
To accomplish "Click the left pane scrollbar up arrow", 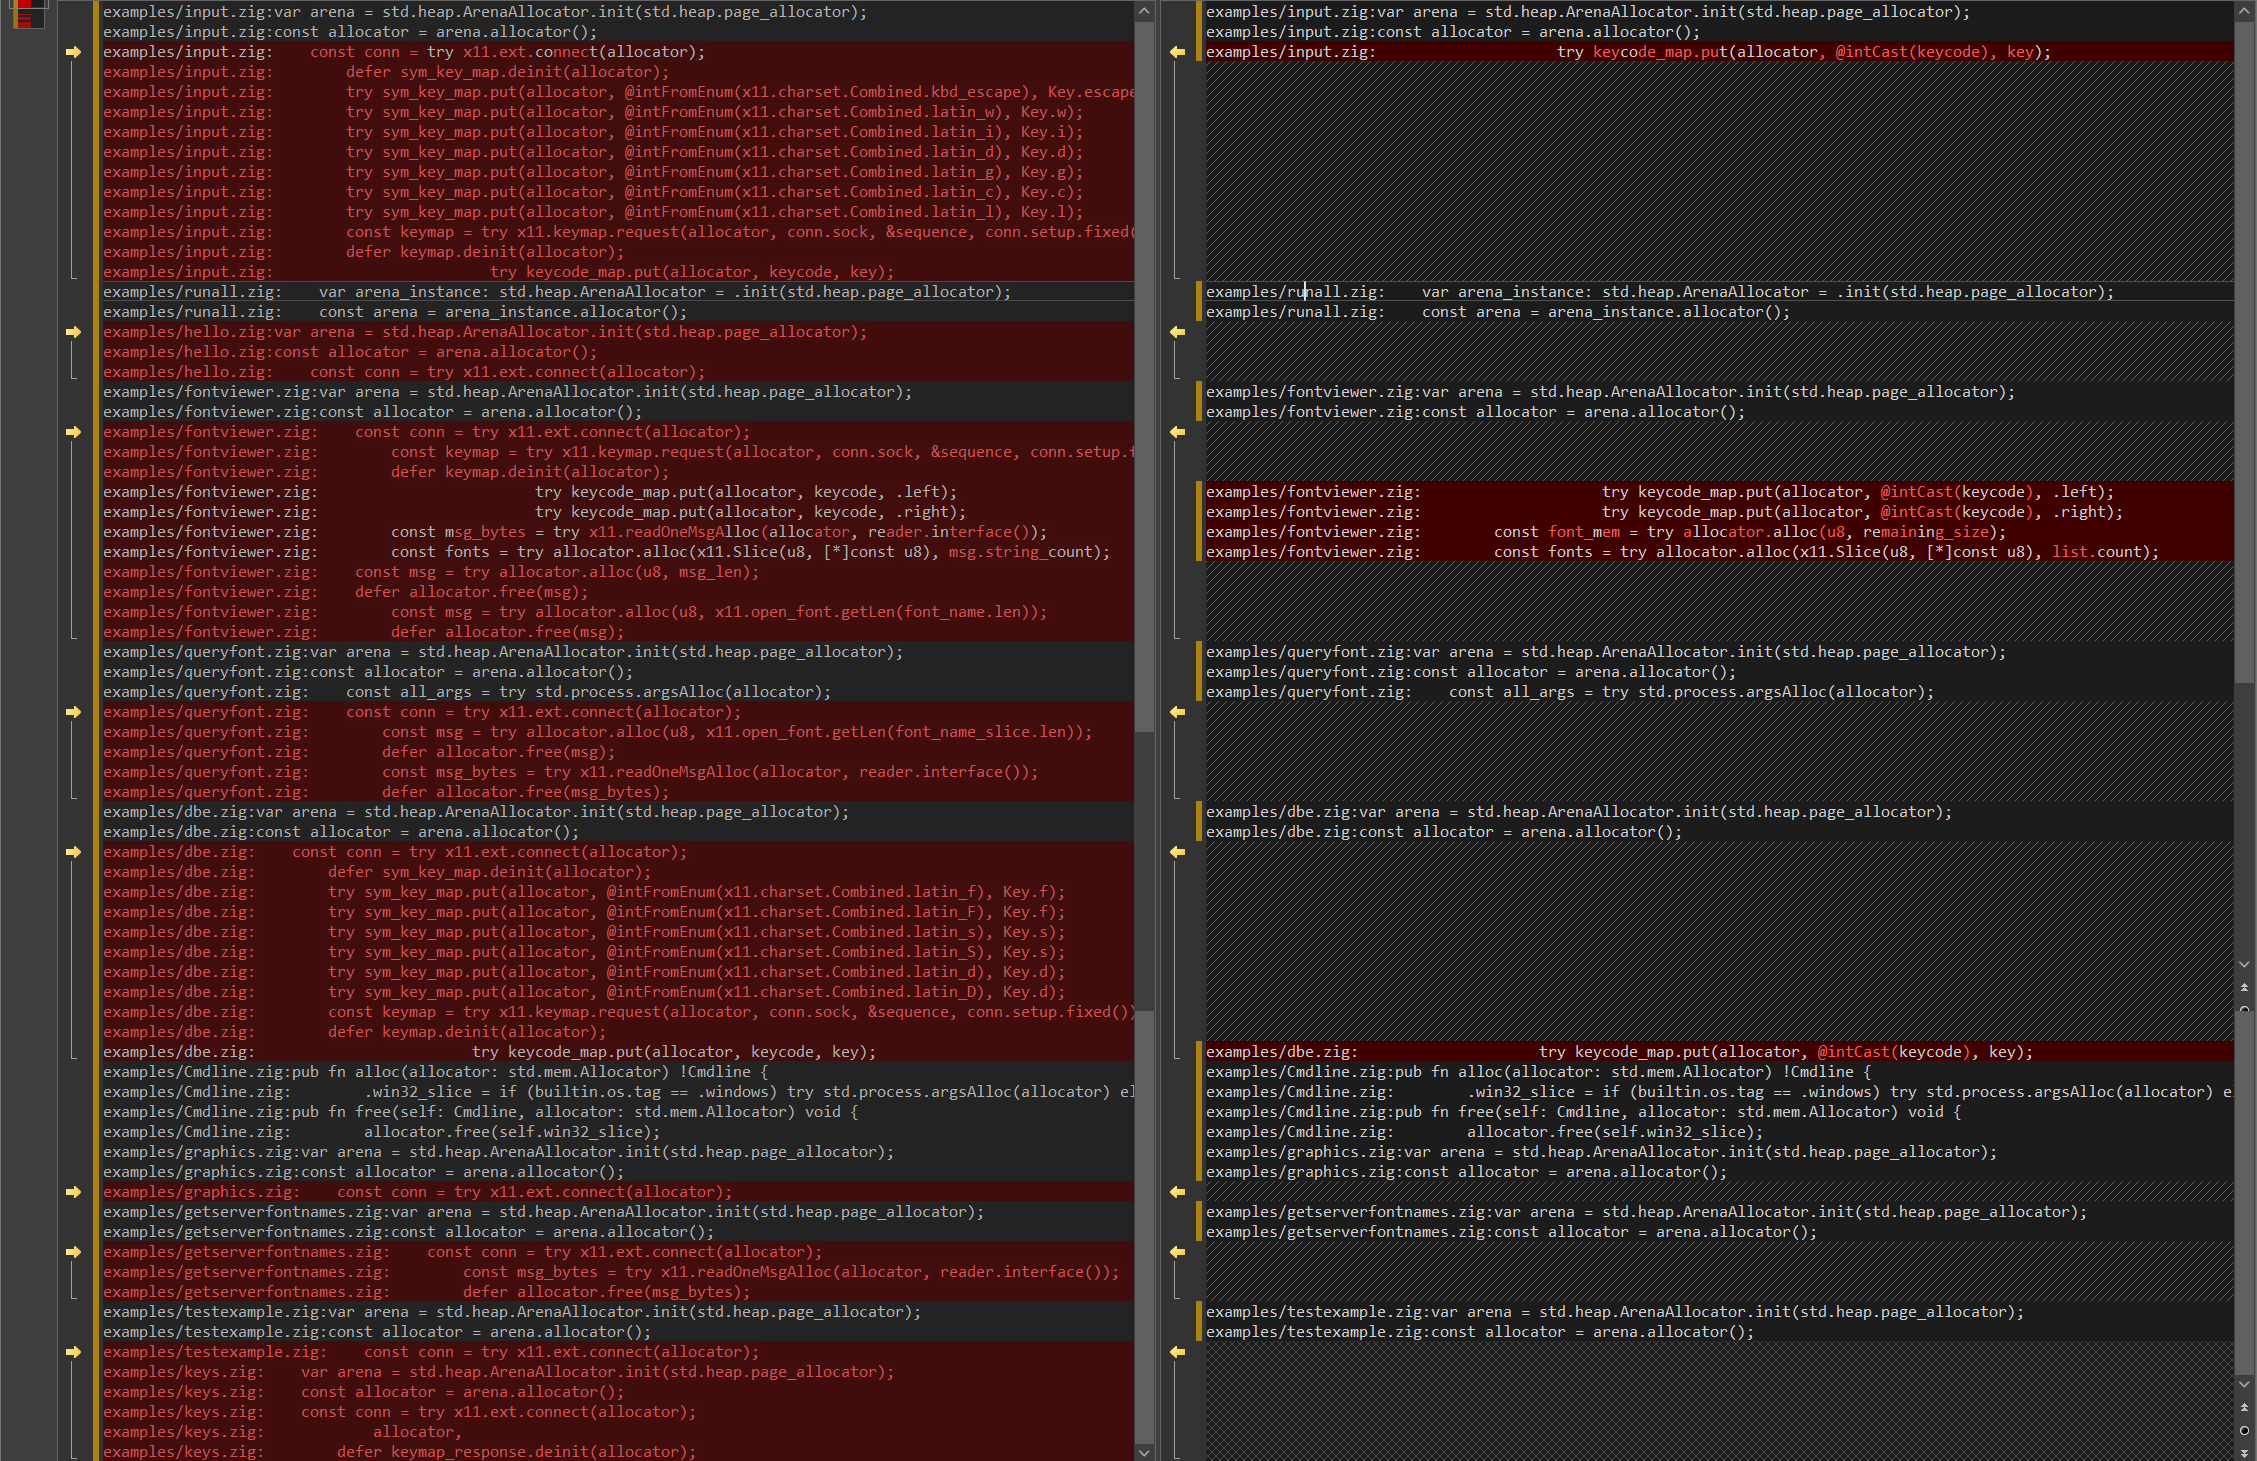I will [x=1144, y=11].
